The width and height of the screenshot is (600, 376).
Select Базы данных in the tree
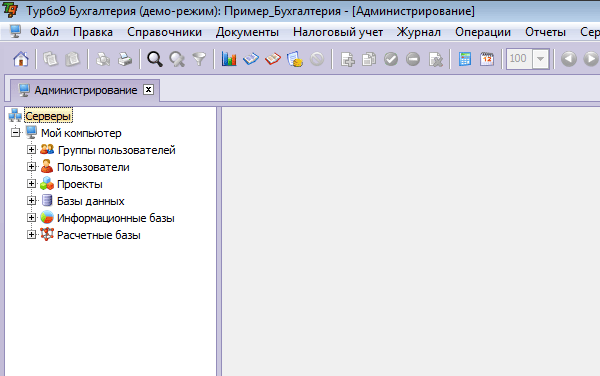pyautogui.click(x=91, y=201)
